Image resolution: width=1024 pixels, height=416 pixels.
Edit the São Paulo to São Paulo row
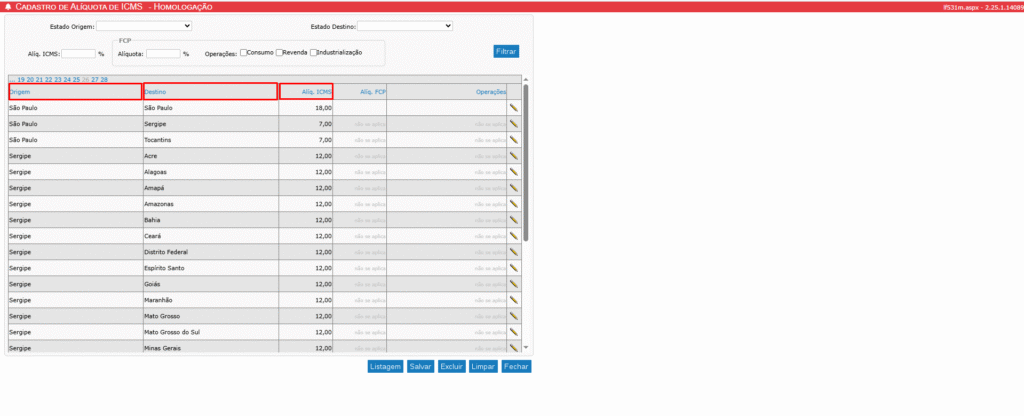514,107
